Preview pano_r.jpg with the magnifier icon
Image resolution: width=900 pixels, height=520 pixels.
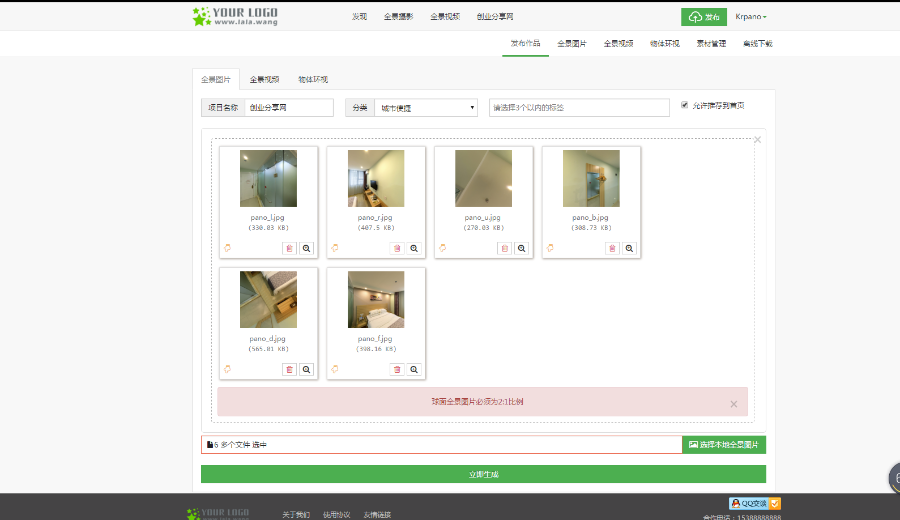[x=414, y=249]
